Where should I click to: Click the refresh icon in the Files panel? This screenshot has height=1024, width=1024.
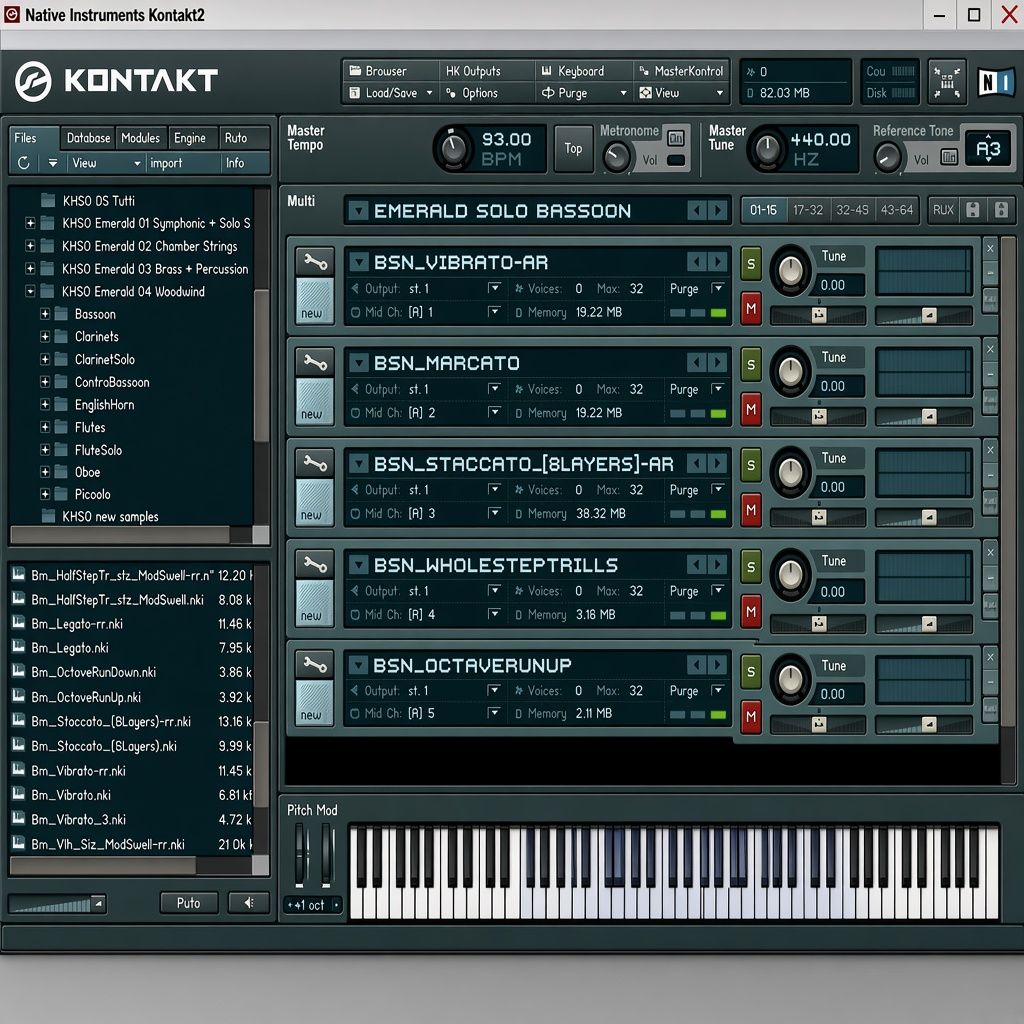pyautogui.click(x=24, y=163)
